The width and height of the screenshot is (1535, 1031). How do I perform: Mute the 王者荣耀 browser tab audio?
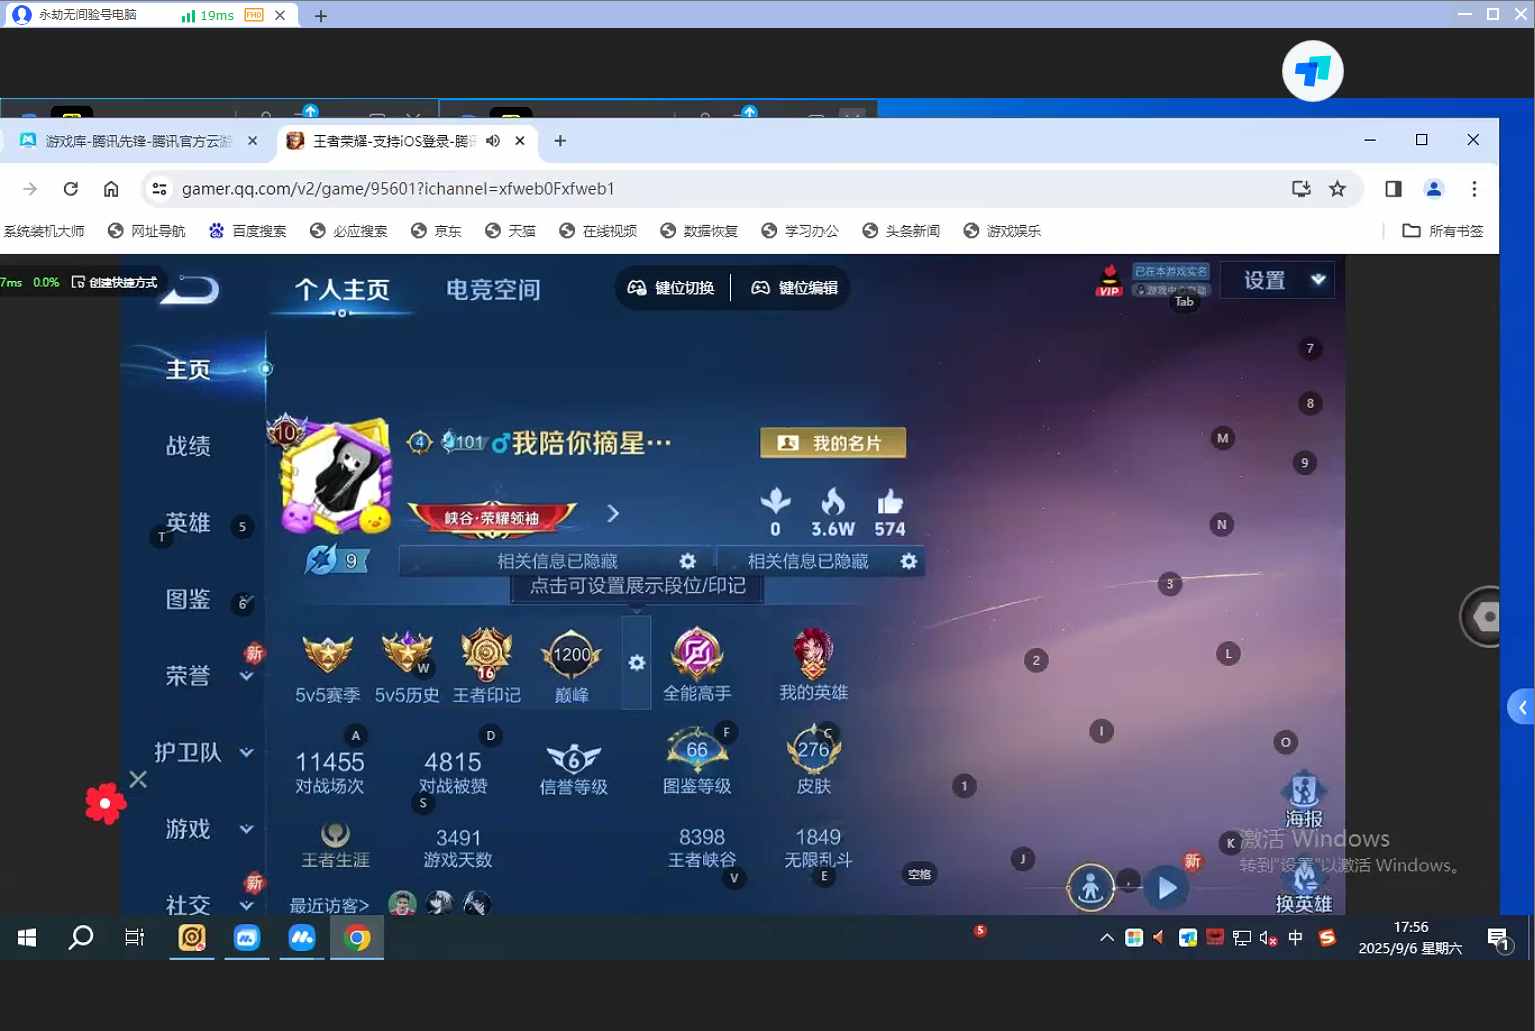pyautogui.click(x=493, y=141)
